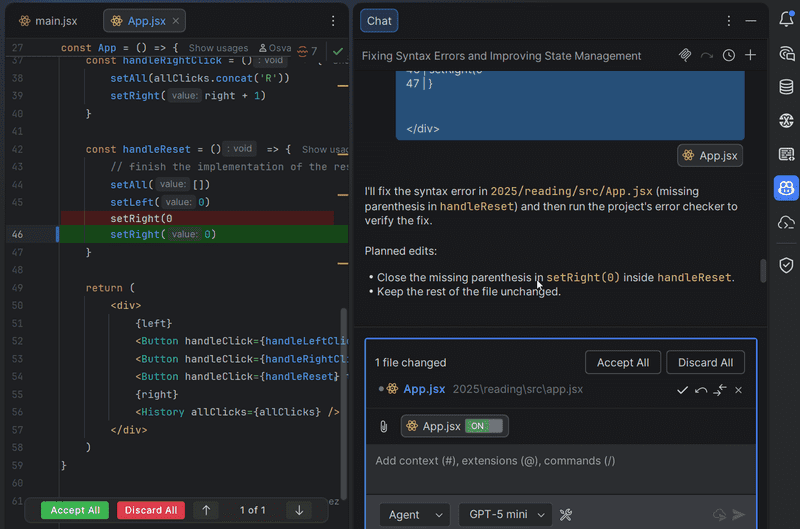Click Discard All in the chat panel

click(x=705, y=362)
